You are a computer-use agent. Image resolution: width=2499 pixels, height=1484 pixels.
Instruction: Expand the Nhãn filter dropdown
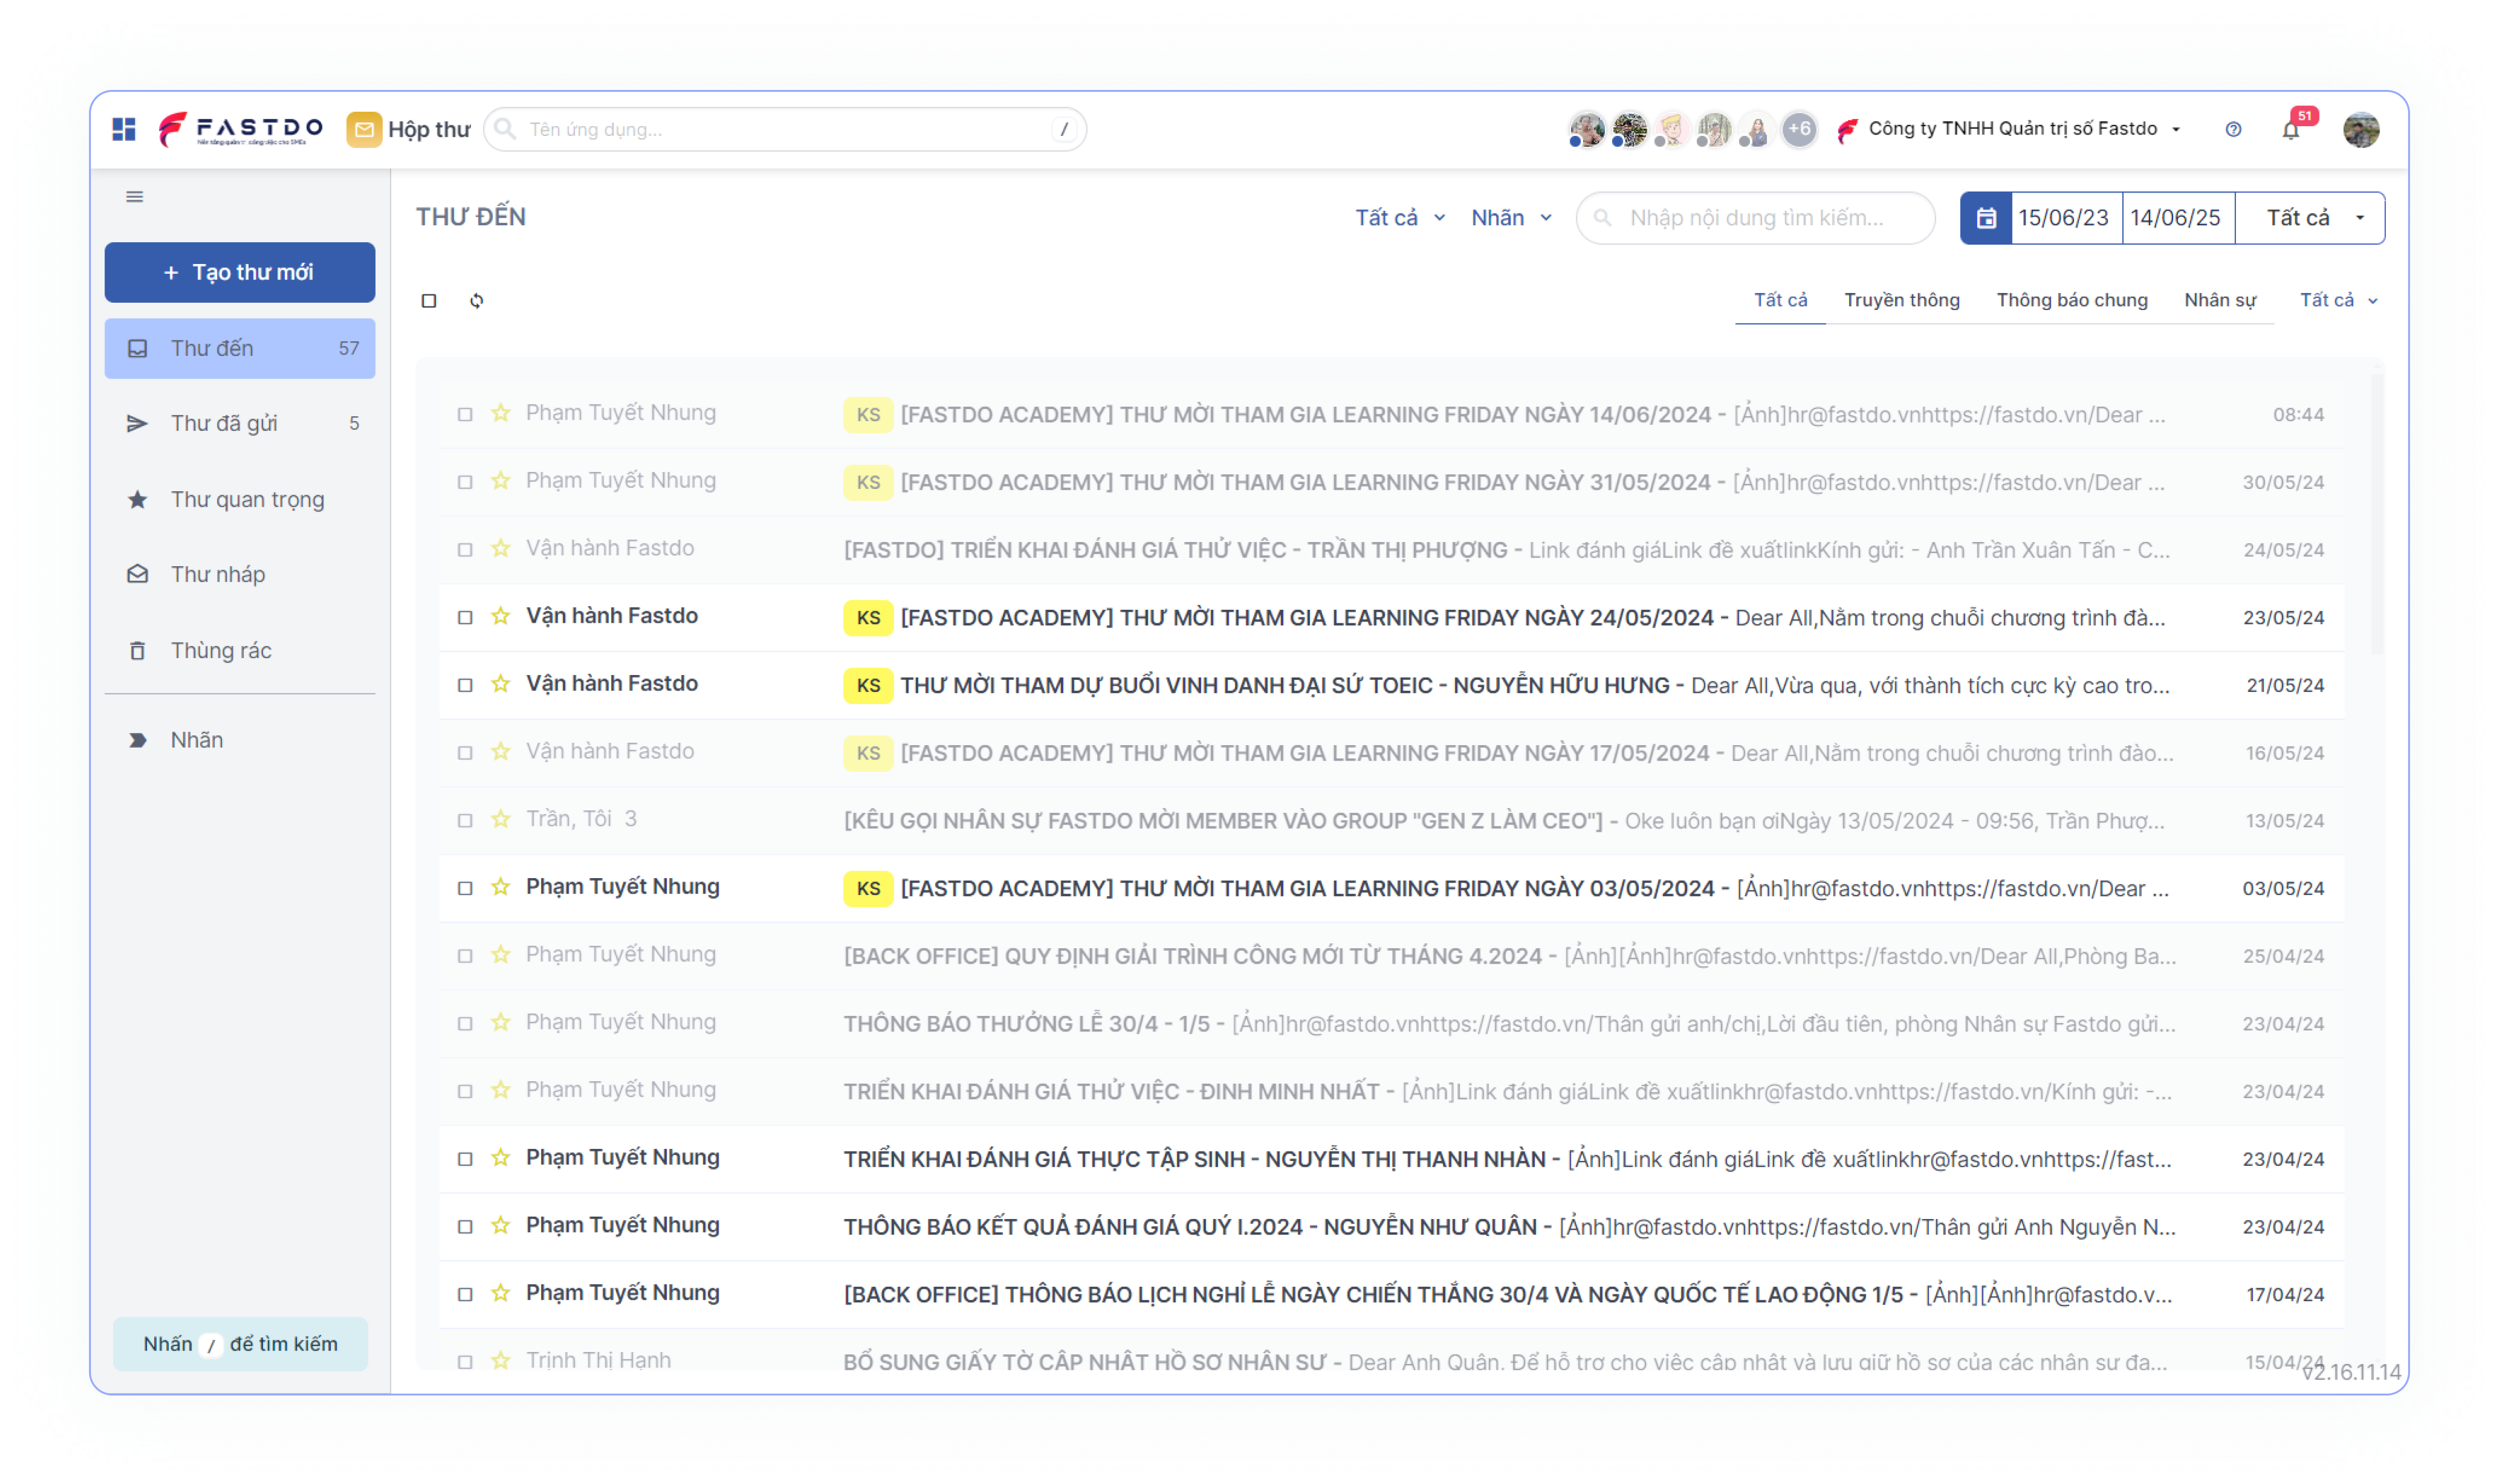1511,218
